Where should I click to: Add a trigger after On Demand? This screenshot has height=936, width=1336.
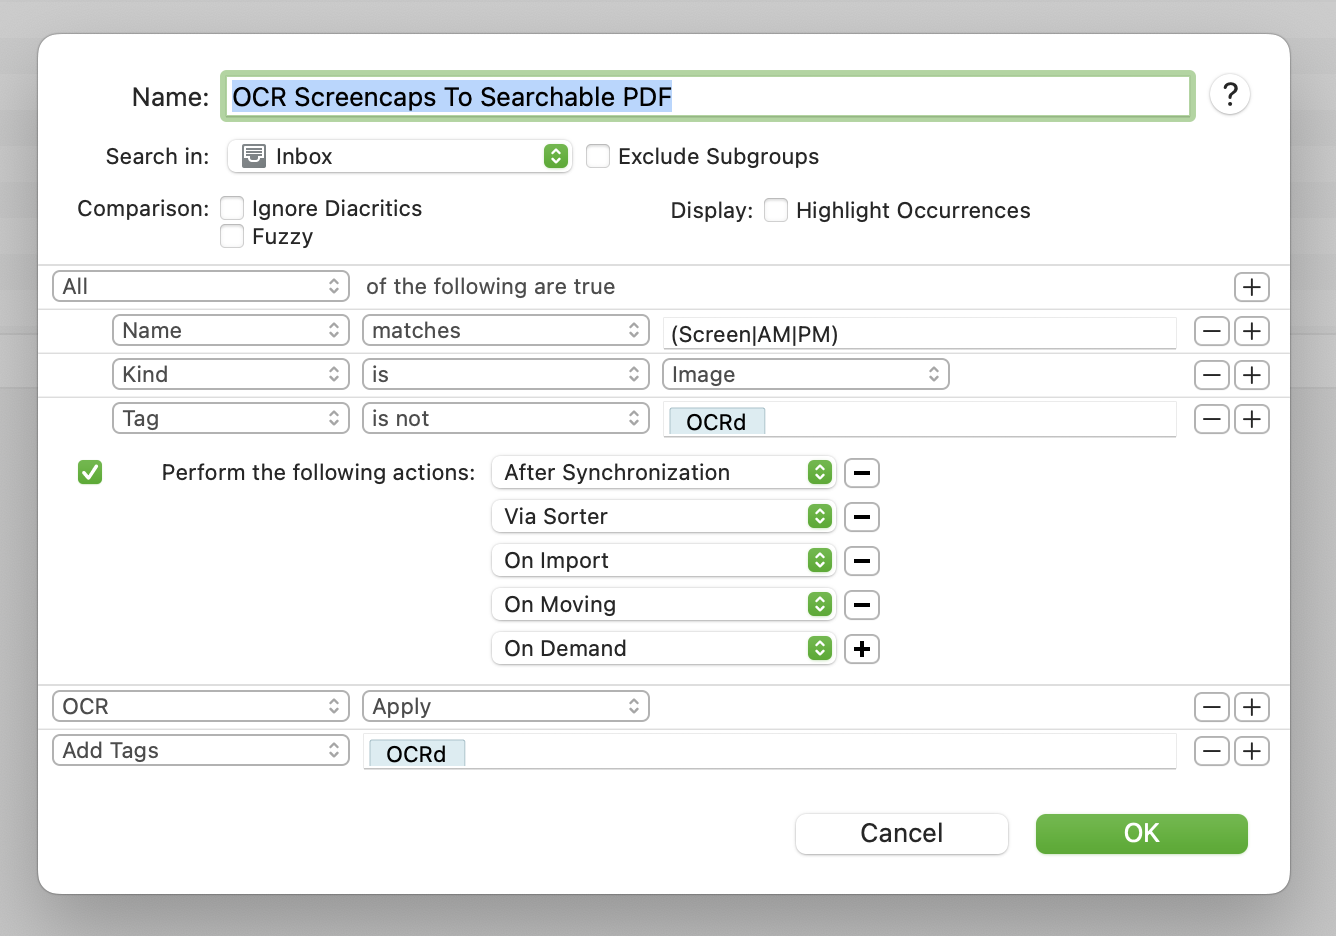pyautogui.click(x=862, y=649)
